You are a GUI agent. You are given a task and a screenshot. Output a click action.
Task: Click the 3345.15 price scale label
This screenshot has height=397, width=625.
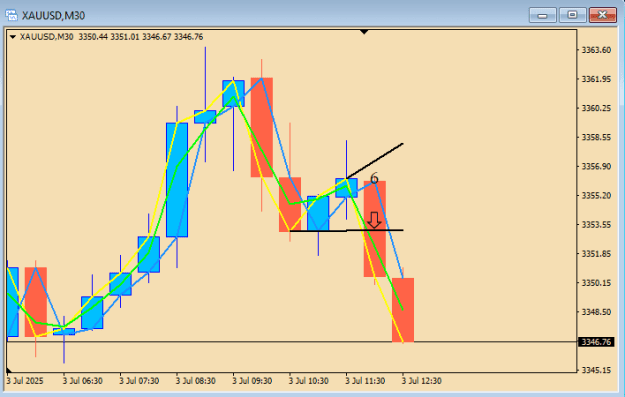point(596,370)
